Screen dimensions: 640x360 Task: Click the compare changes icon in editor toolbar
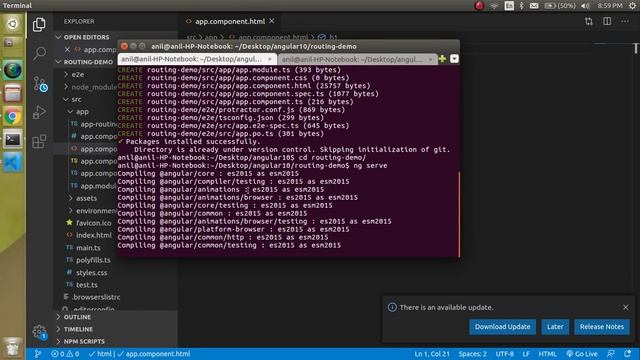coord(589,21)
